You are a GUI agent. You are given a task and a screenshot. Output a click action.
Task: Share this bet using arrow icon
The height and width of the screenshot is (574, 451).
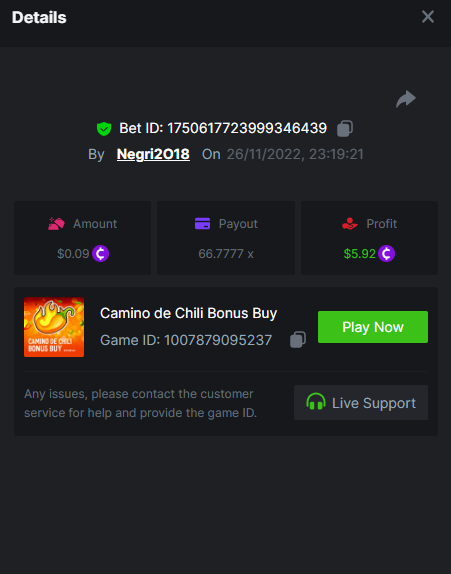tap(406, 99)
